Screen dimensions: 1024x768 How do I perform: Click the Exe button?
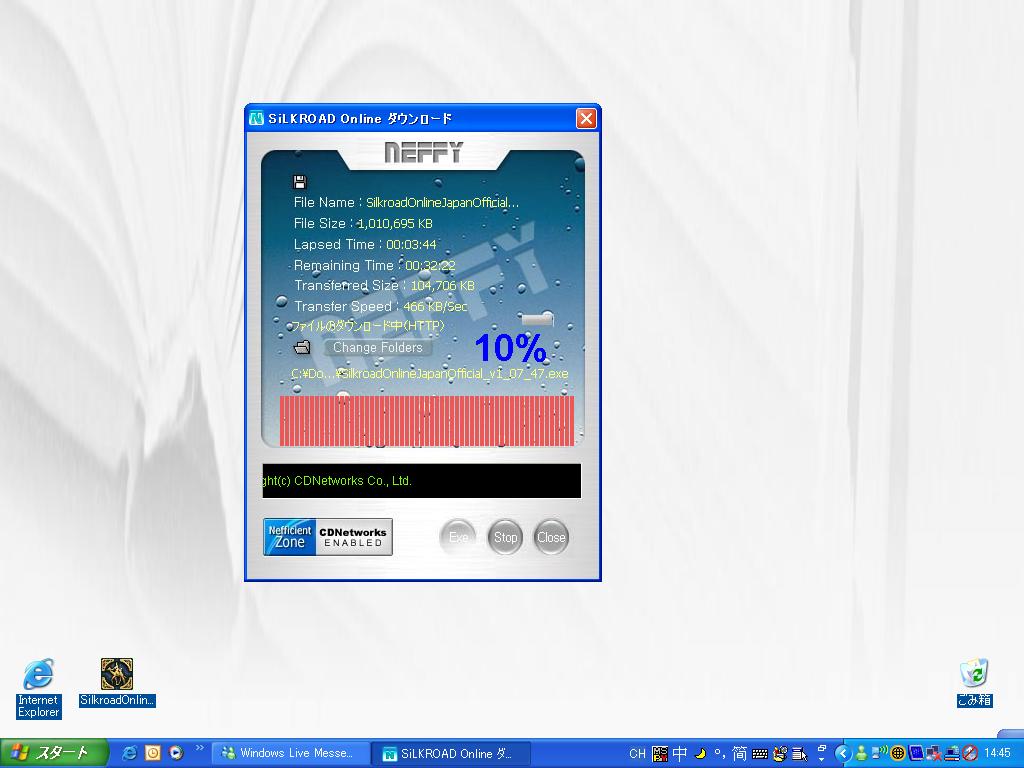(458, 537)
